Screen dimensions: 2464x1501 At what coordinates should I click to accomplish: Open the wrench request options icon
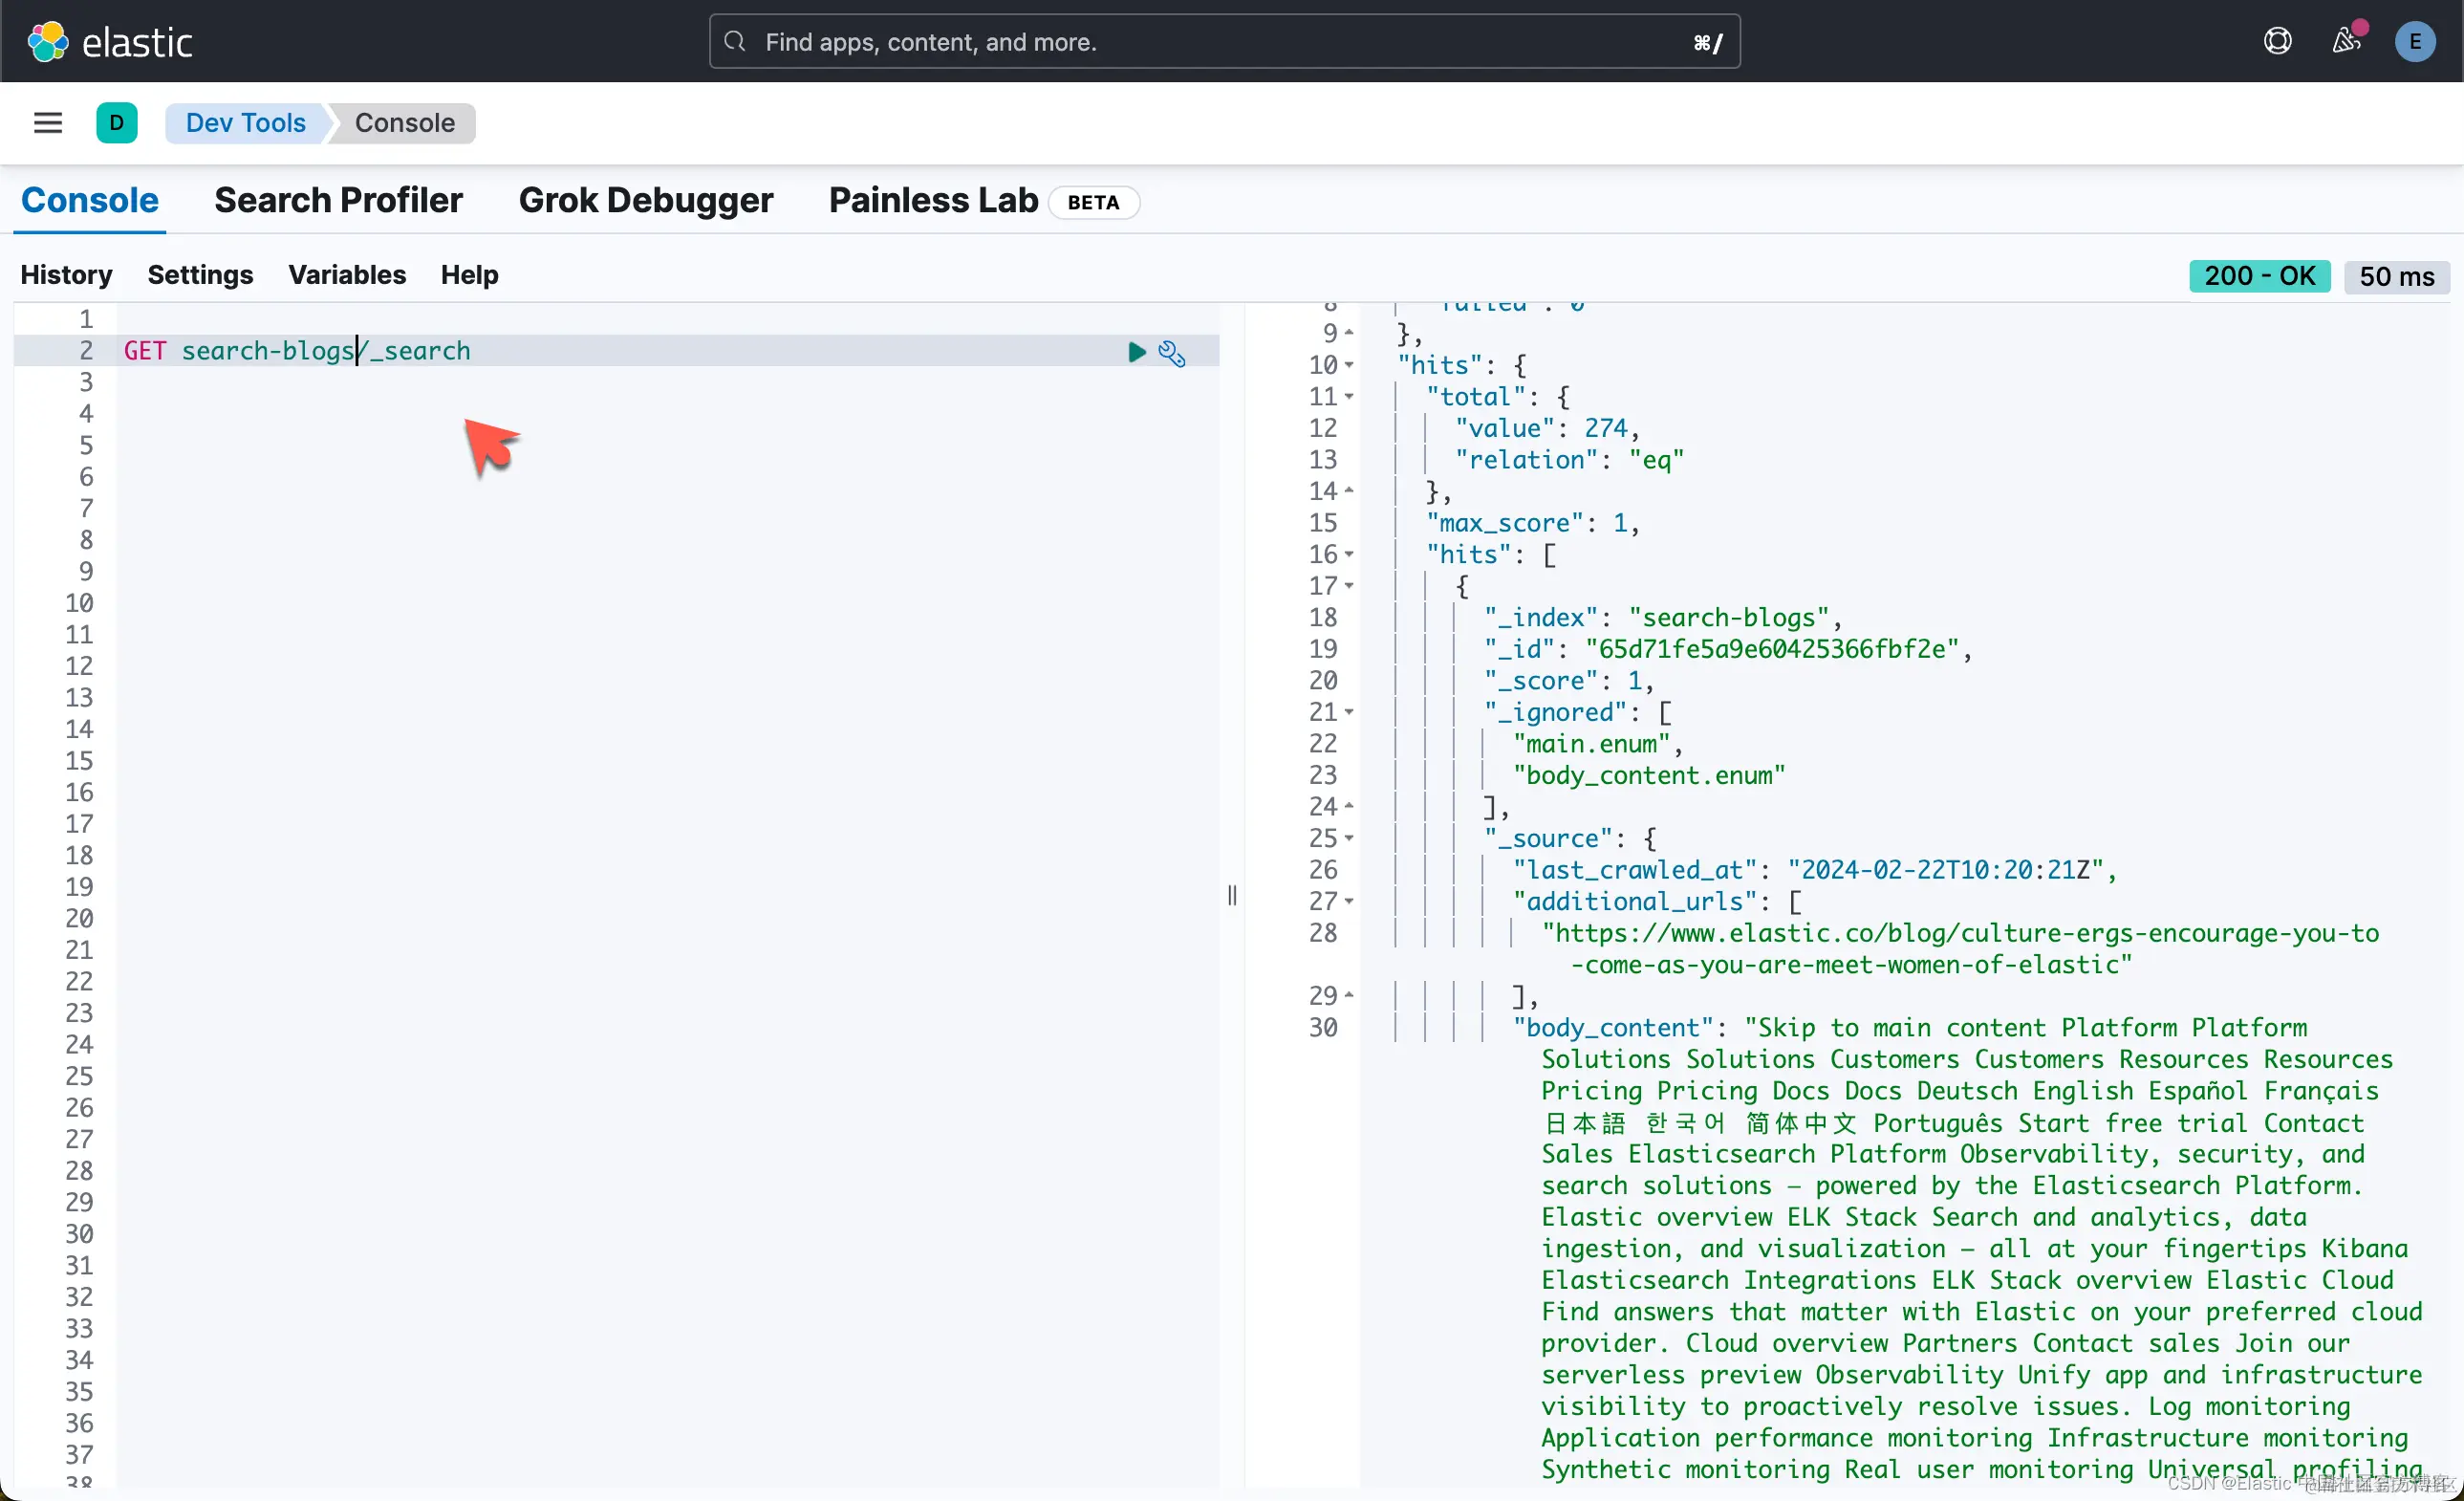(x=1171, y=353)
